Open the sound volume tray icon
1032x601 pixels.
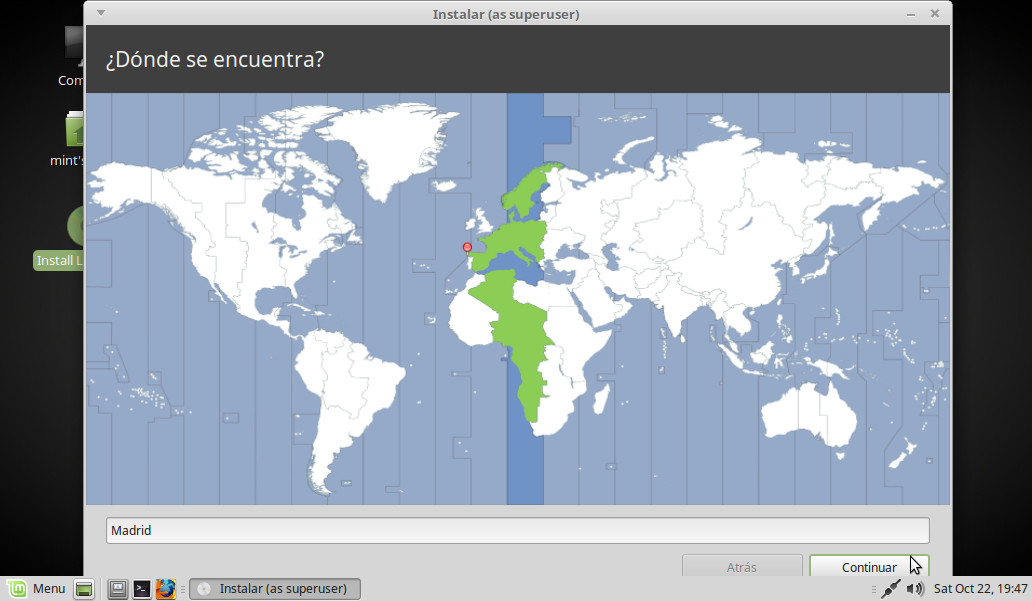tap(915, 589)
